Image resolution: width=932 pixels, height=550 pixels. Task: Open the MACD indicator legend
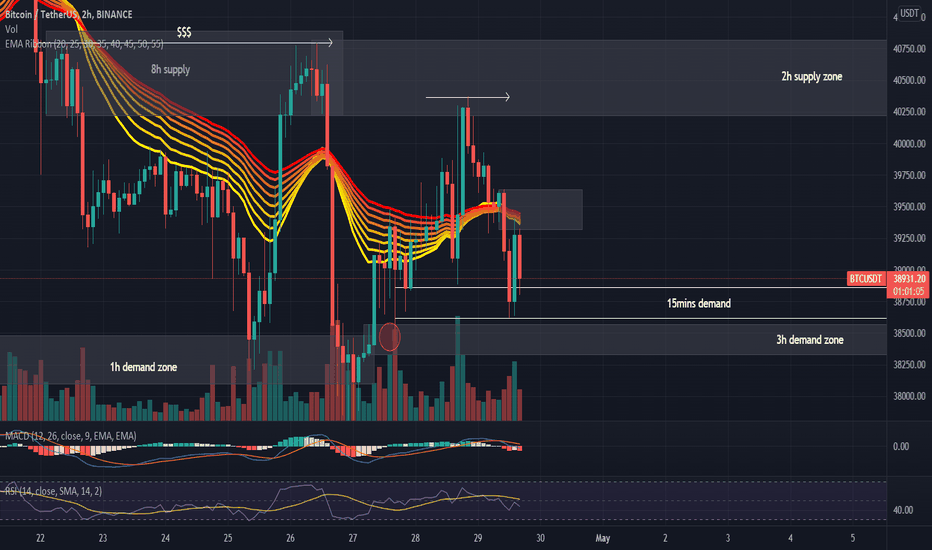71,436
